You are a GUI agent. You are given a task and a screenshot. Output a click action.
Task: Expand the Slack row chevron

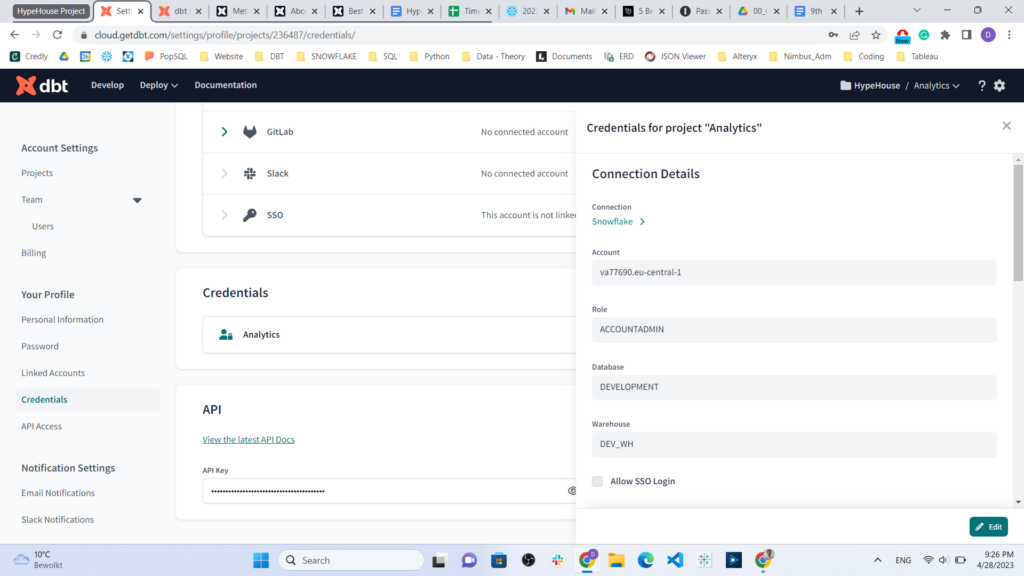click(224, 173)
